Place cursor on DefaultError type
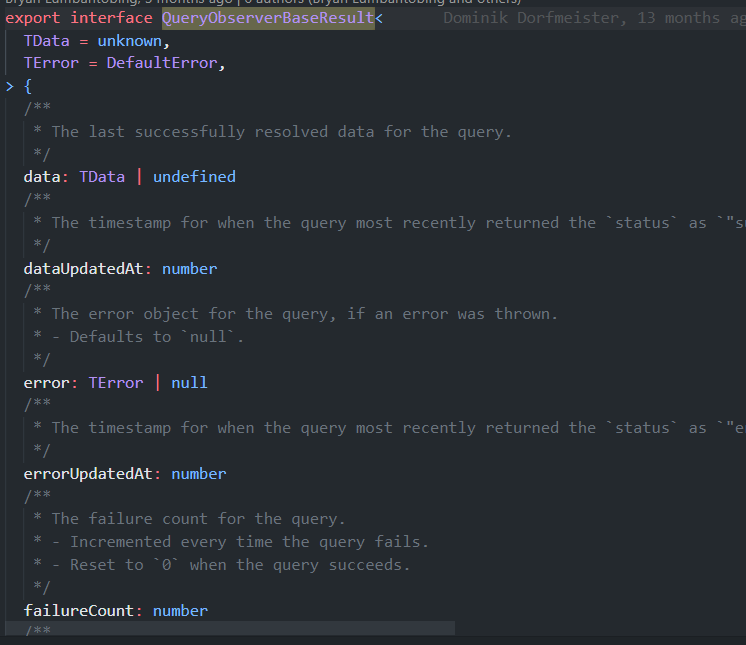 pos(162,63)
